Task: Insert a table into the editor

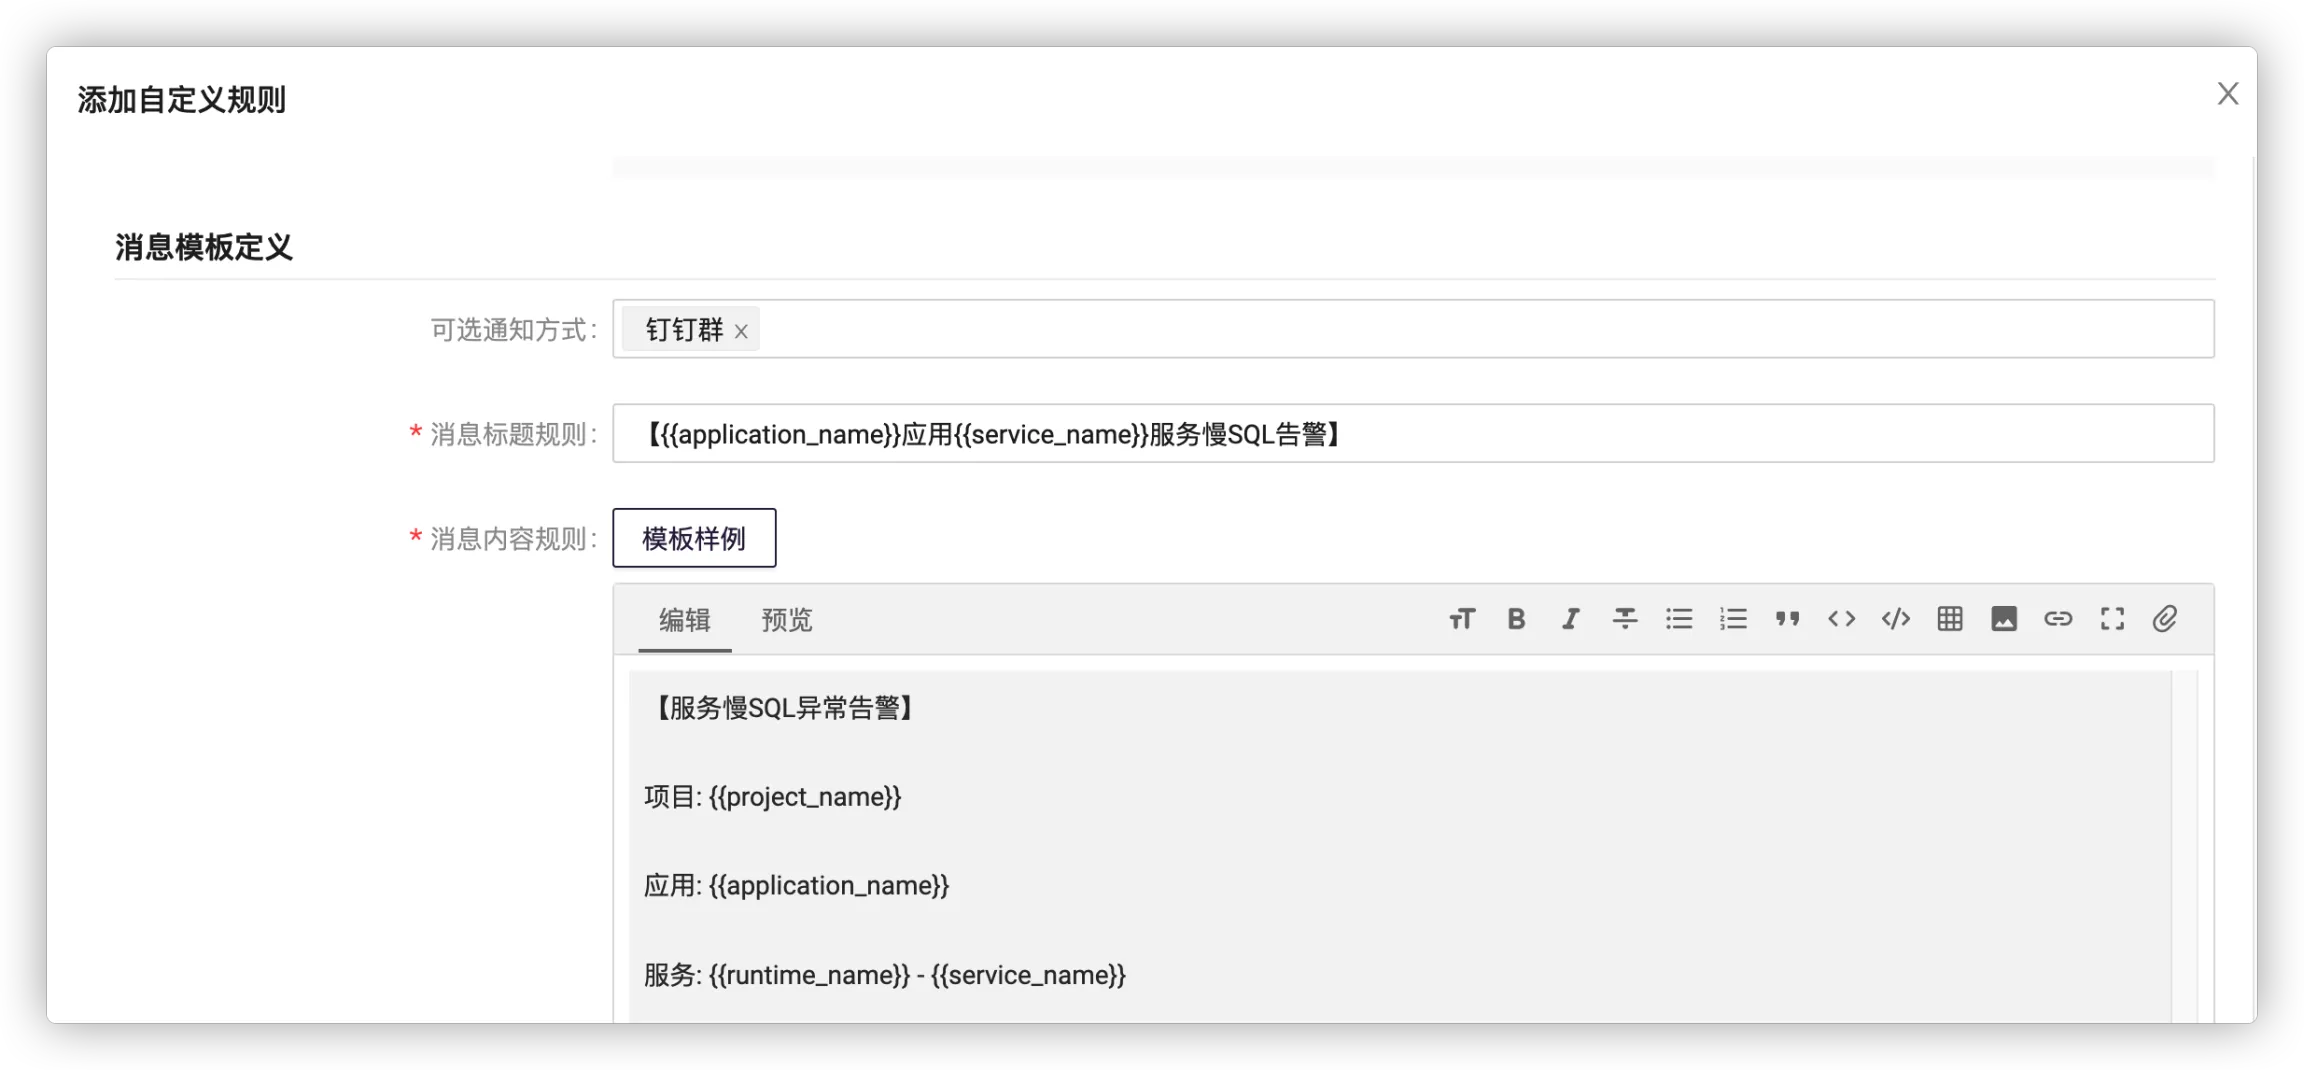Action: pos(1949,619)
